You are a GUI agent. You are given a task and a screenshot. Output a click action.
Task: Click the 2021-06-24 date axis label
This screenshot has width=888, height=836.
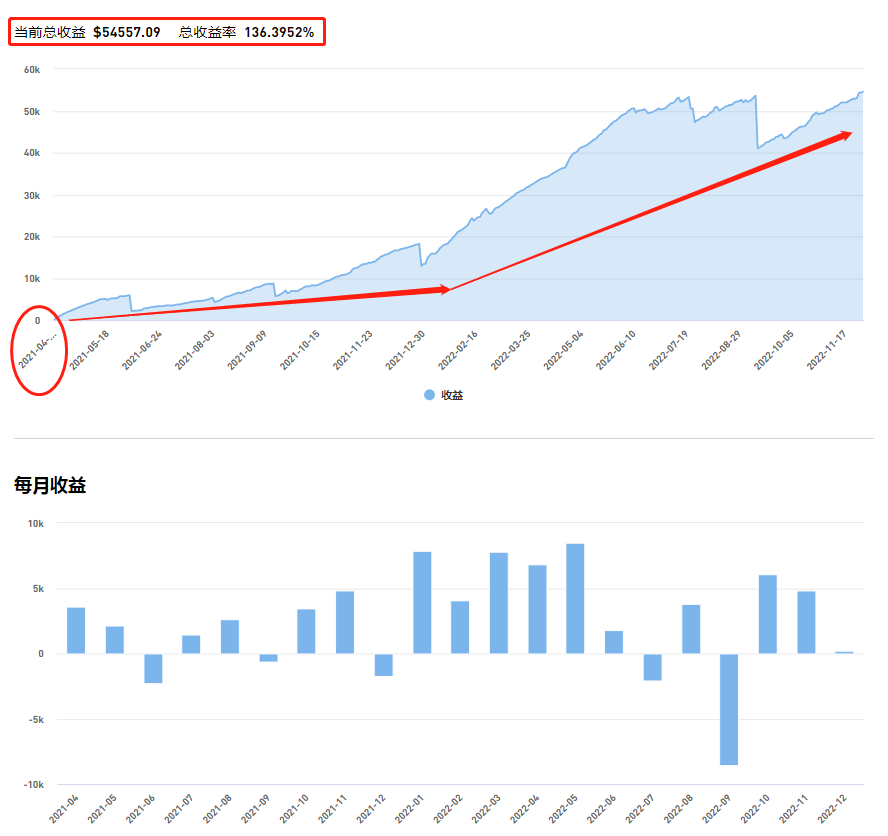click(142, 350)
